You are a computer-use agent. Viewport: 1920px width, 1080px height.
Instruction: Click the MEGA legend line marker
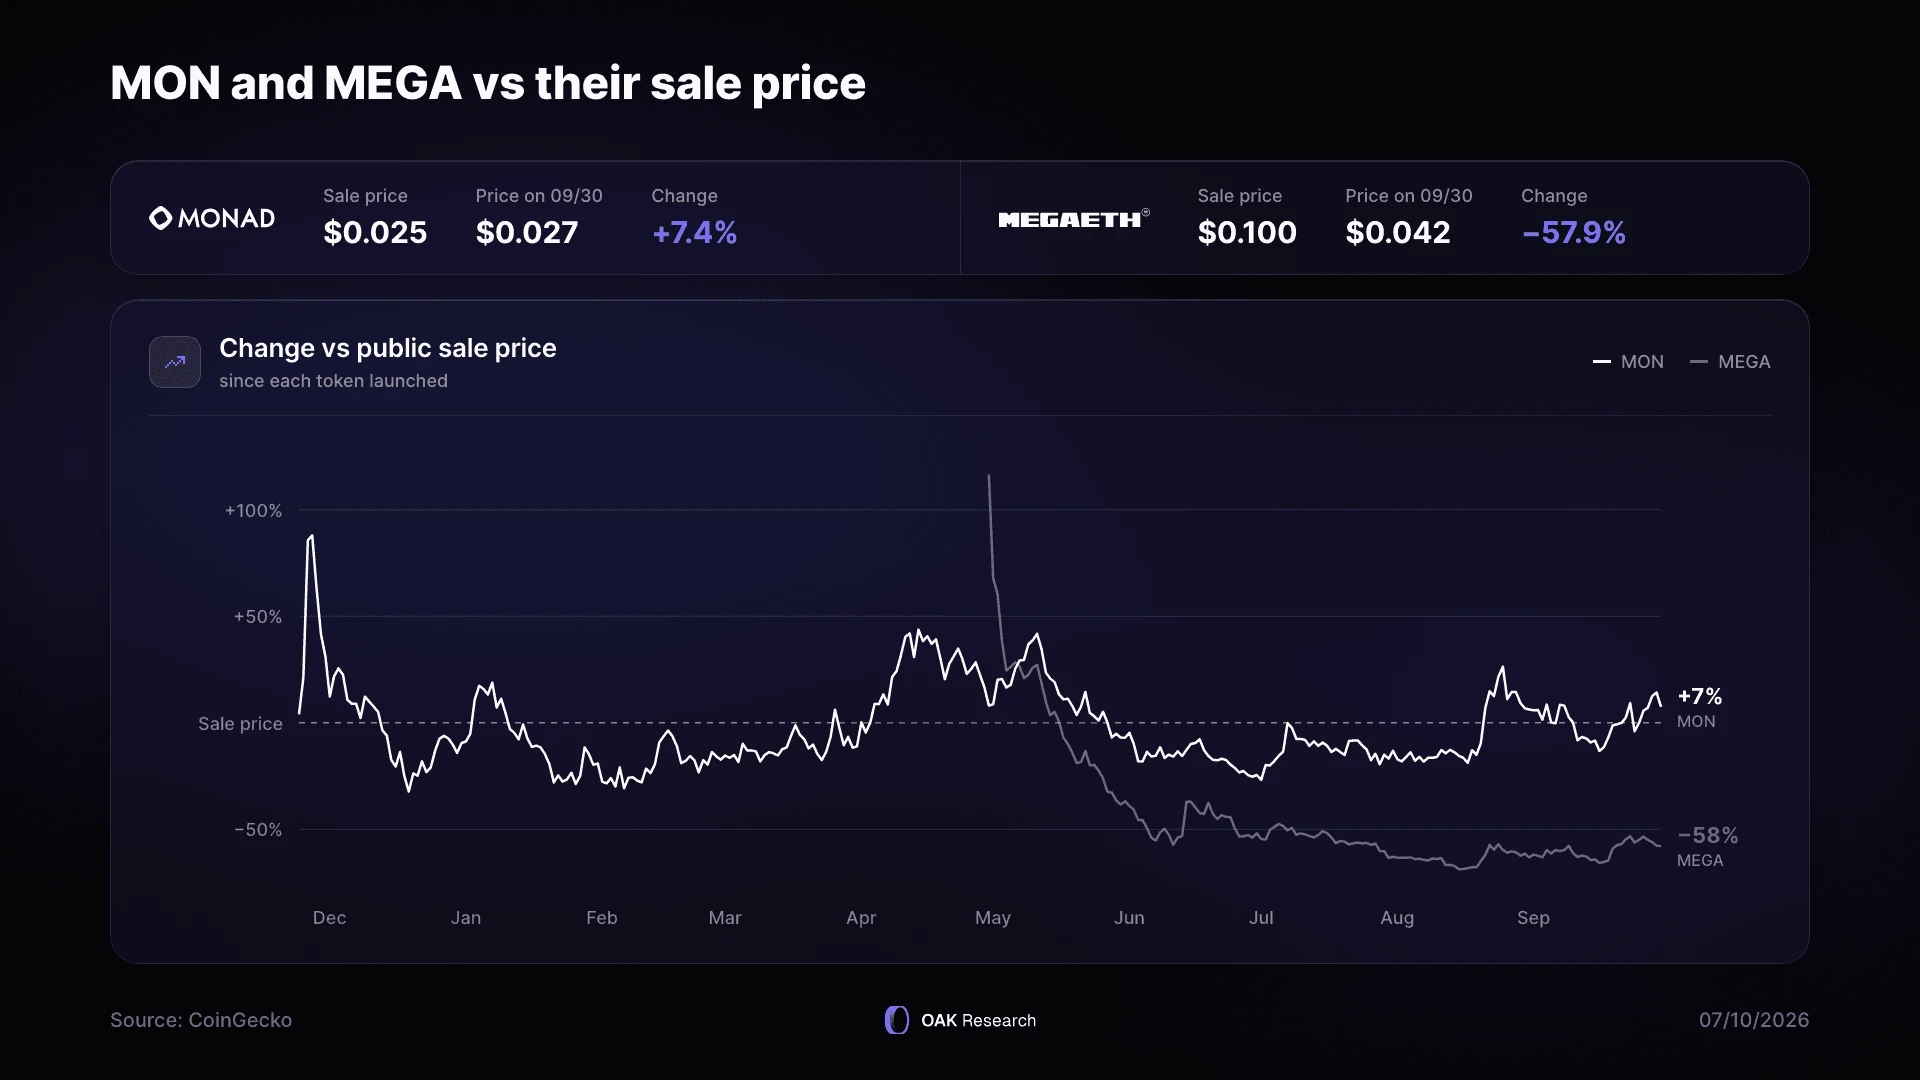click(1698, 362)
